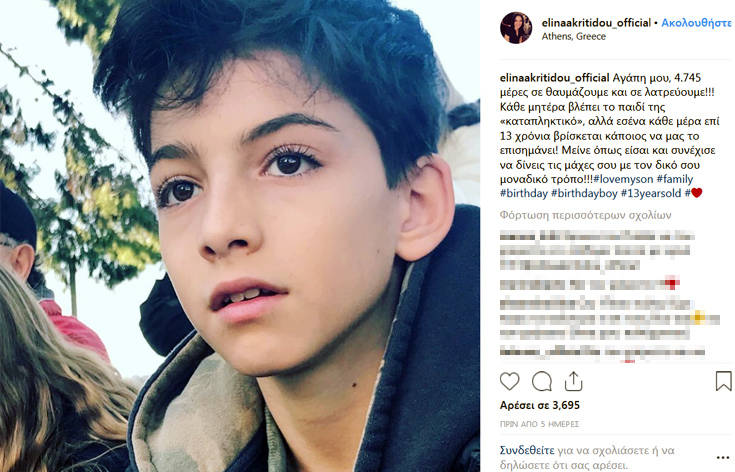Click the ΠΡΙΝ ΑΠΟ 5 ΗΜΕΡΕΣ timestamp
The image size is (735, 472).
539,424
